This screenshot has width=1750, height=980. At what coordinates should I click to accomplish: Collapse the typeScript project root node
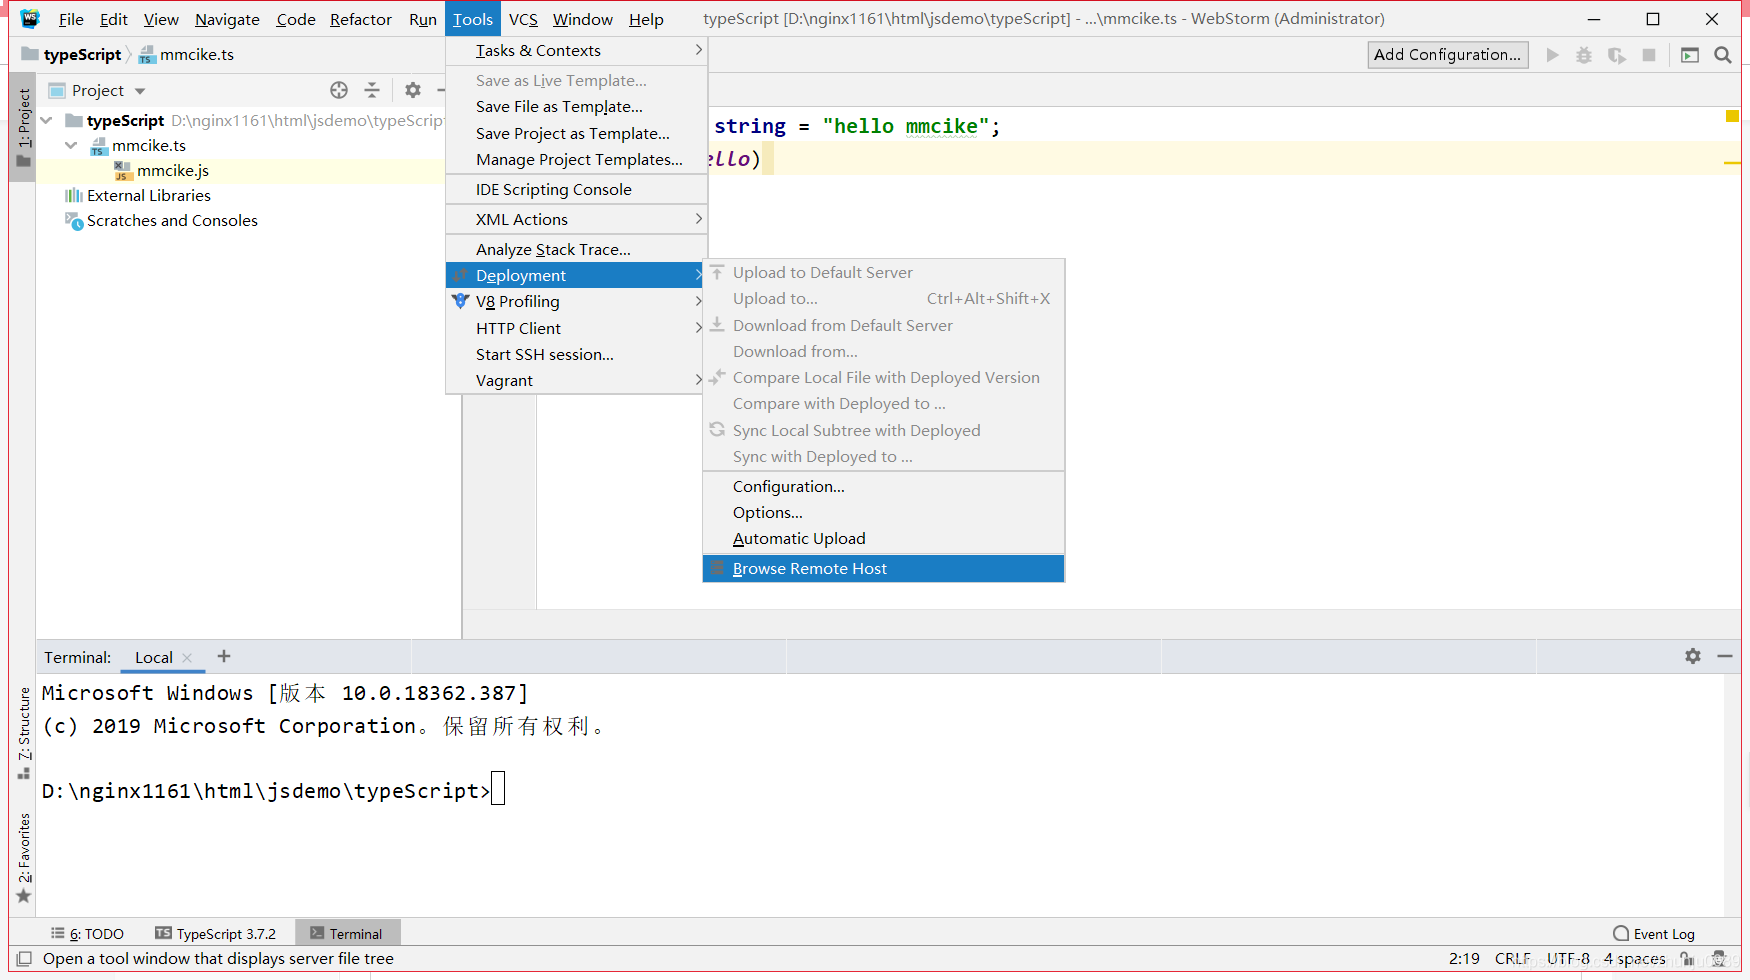pos(47,120)
